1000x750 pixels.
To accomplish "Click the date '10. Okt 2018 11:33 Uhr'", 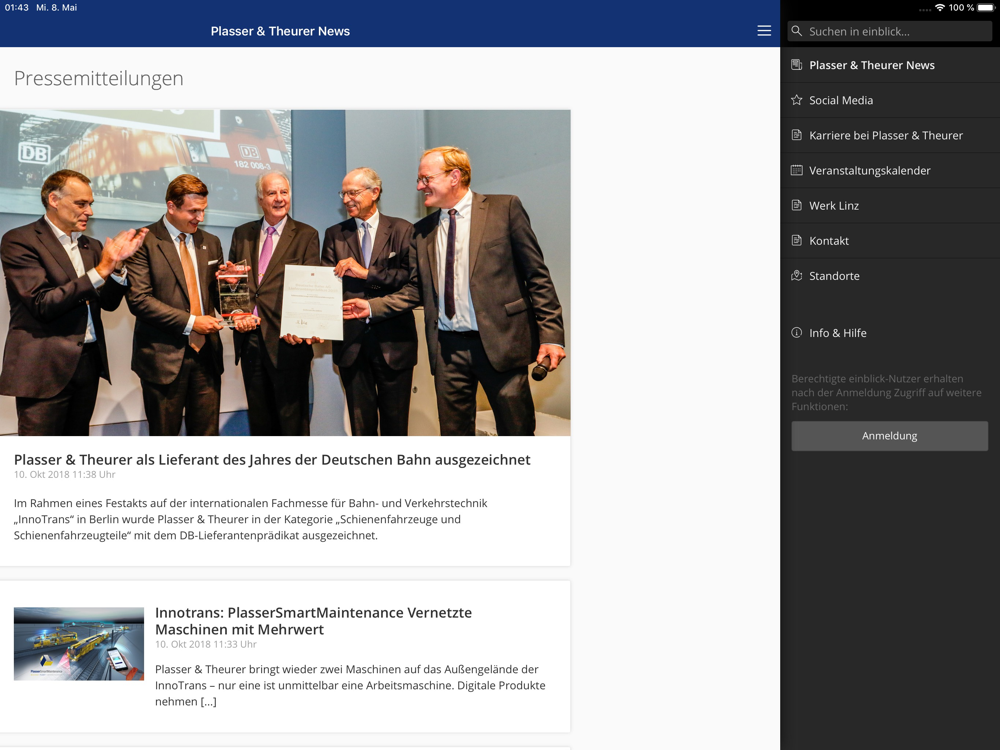I will click(205, 644).
